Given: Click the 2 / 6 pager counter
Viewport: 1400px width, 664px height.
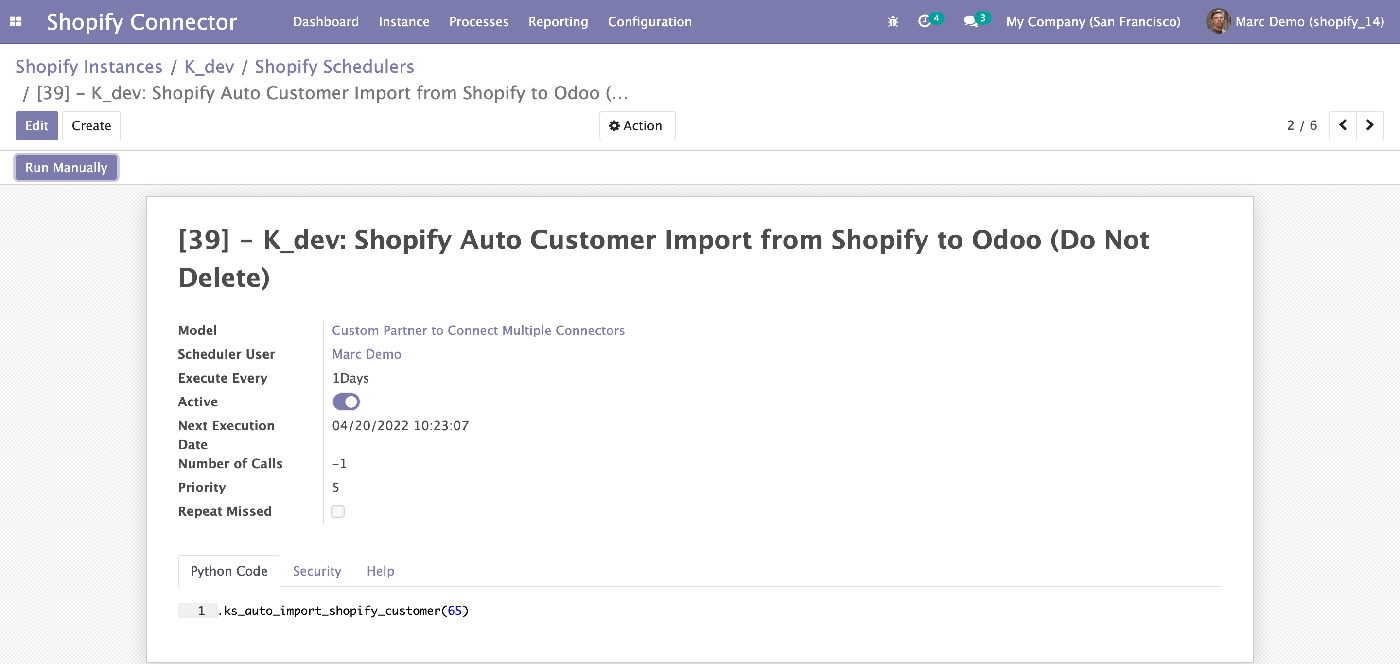Looking at the screenshot, I should (x=1302, y=126).
